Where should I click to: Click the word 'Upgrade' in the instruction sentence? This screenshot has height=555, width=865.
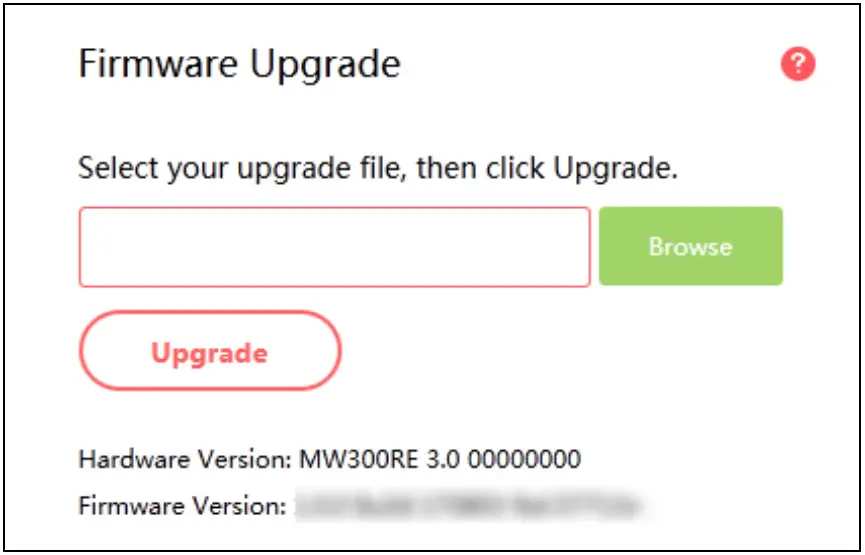(615, 168)
